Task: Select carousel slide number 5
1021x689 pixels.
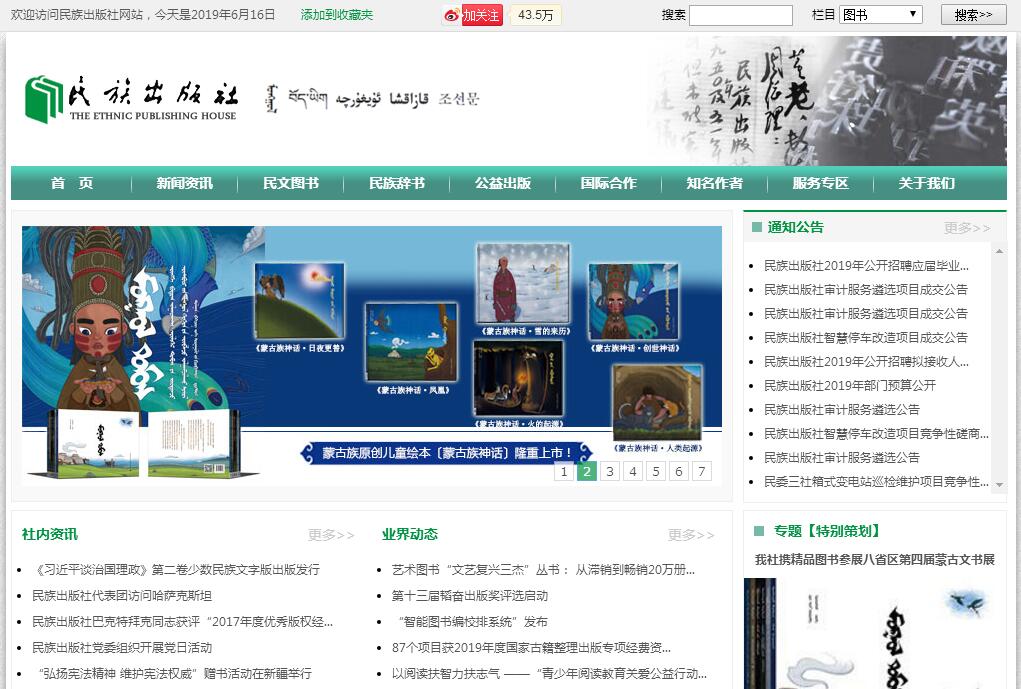Action: pyautogui.click(x=656, y=472)
